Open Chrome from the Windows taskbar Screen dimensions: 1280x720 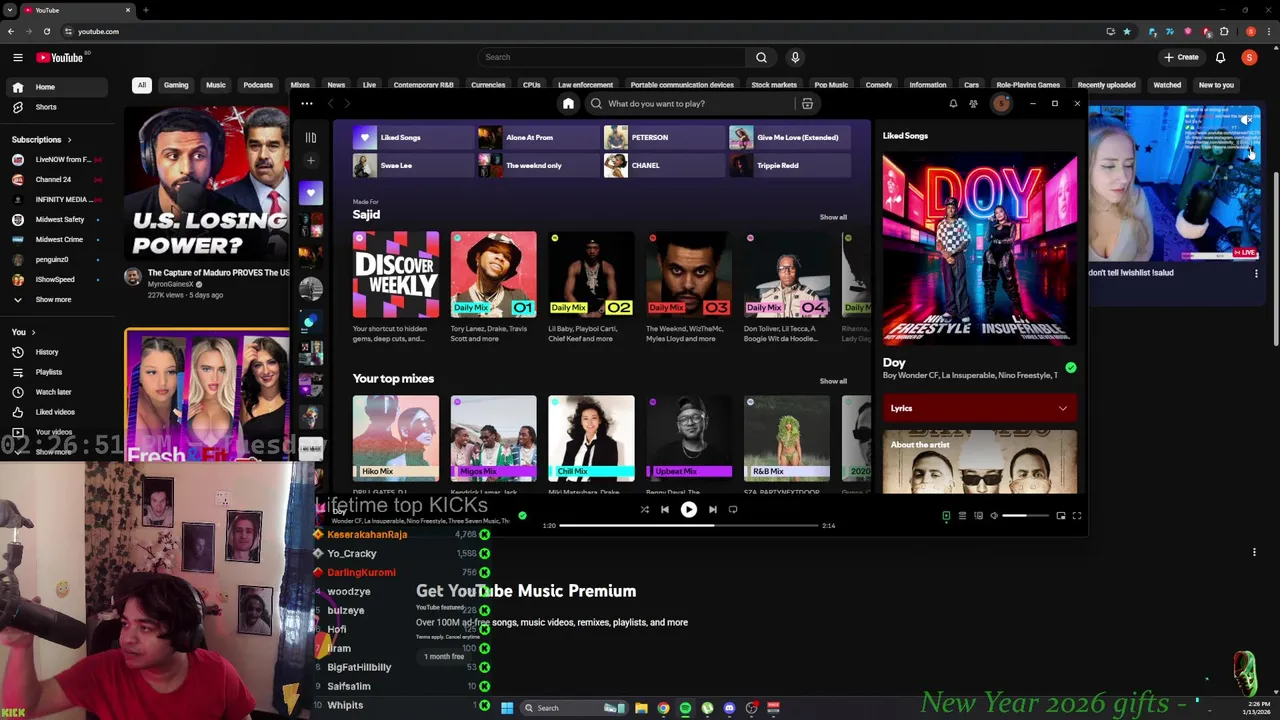click(663, 708)
